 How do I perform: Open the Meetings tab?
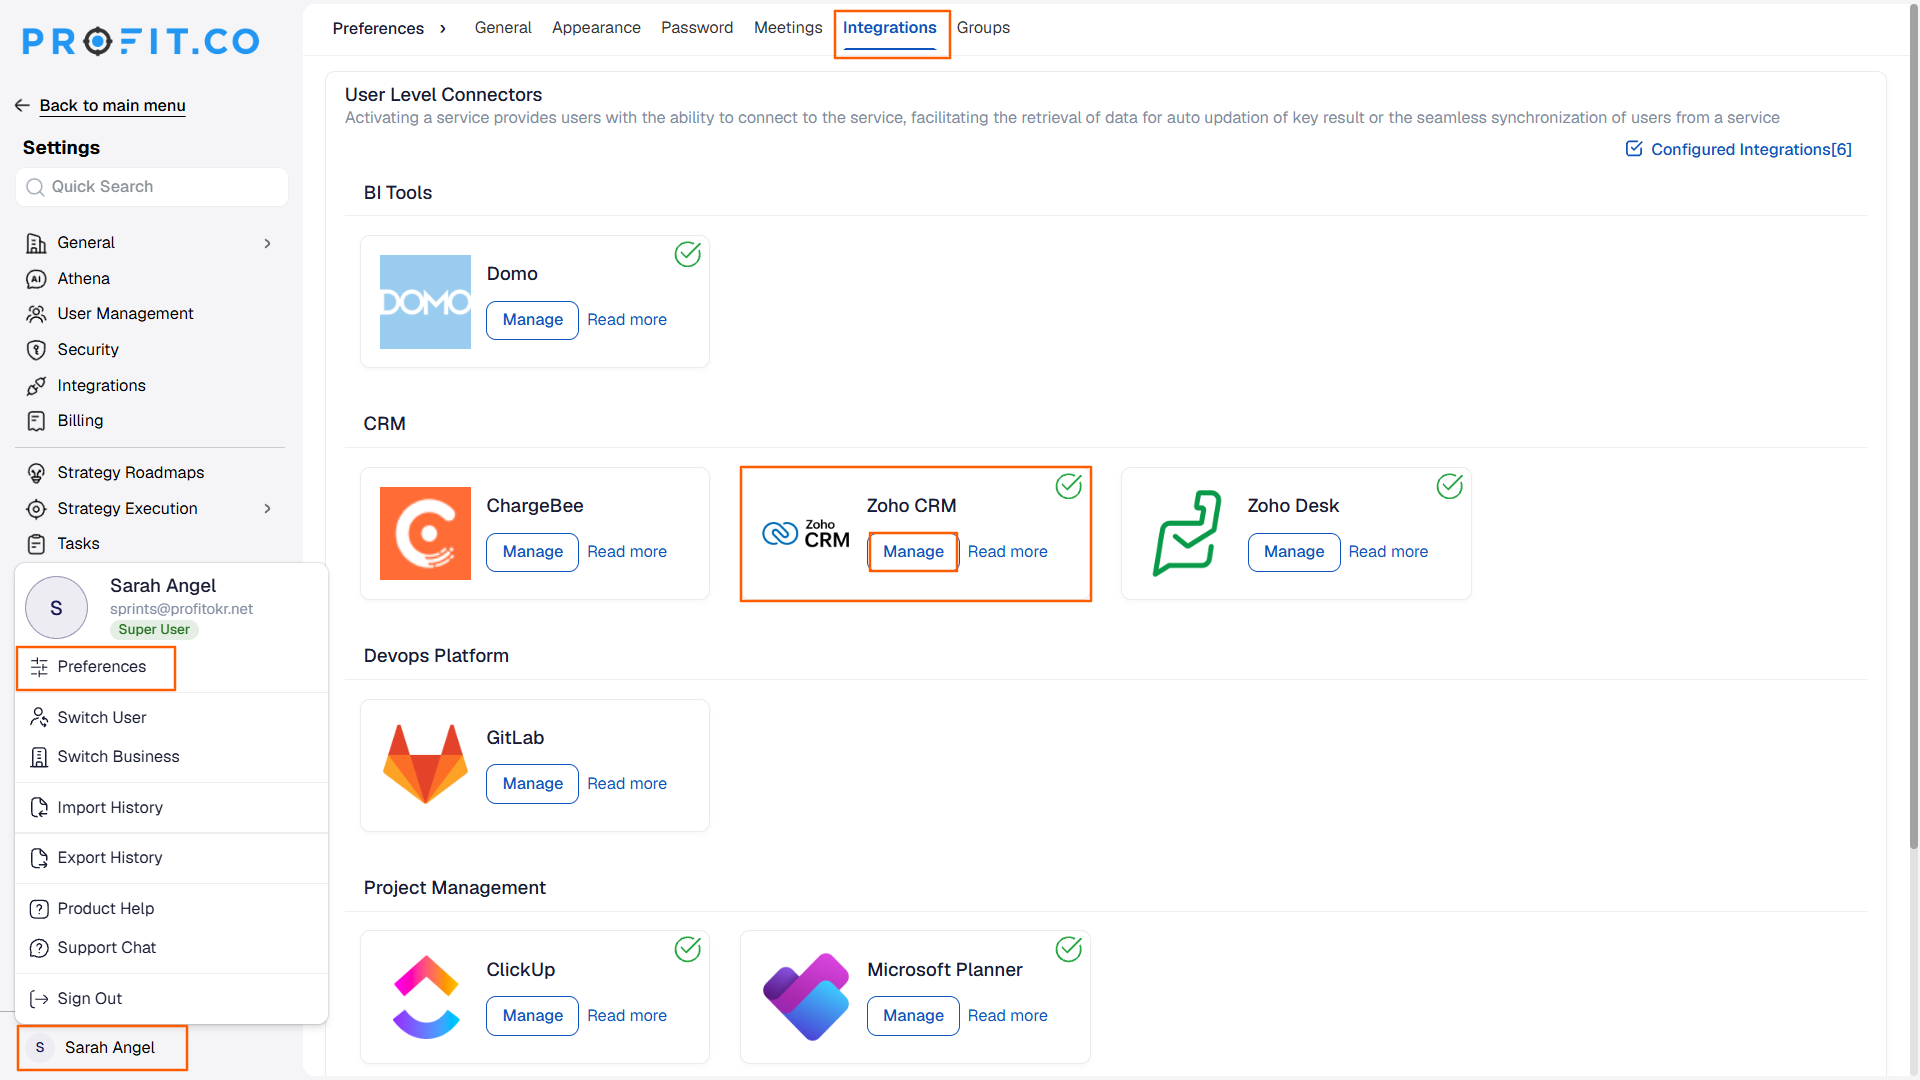[x=788, y=28]
